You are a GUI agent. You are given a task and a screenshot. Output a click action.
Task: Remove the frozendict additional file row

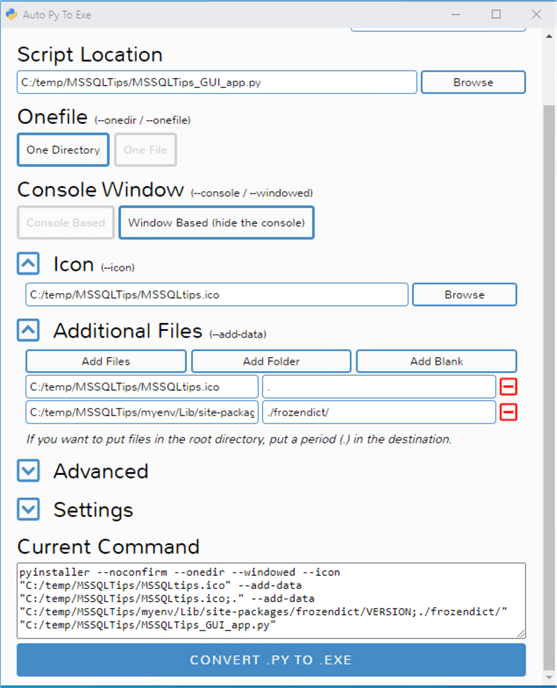click(508, 412)
